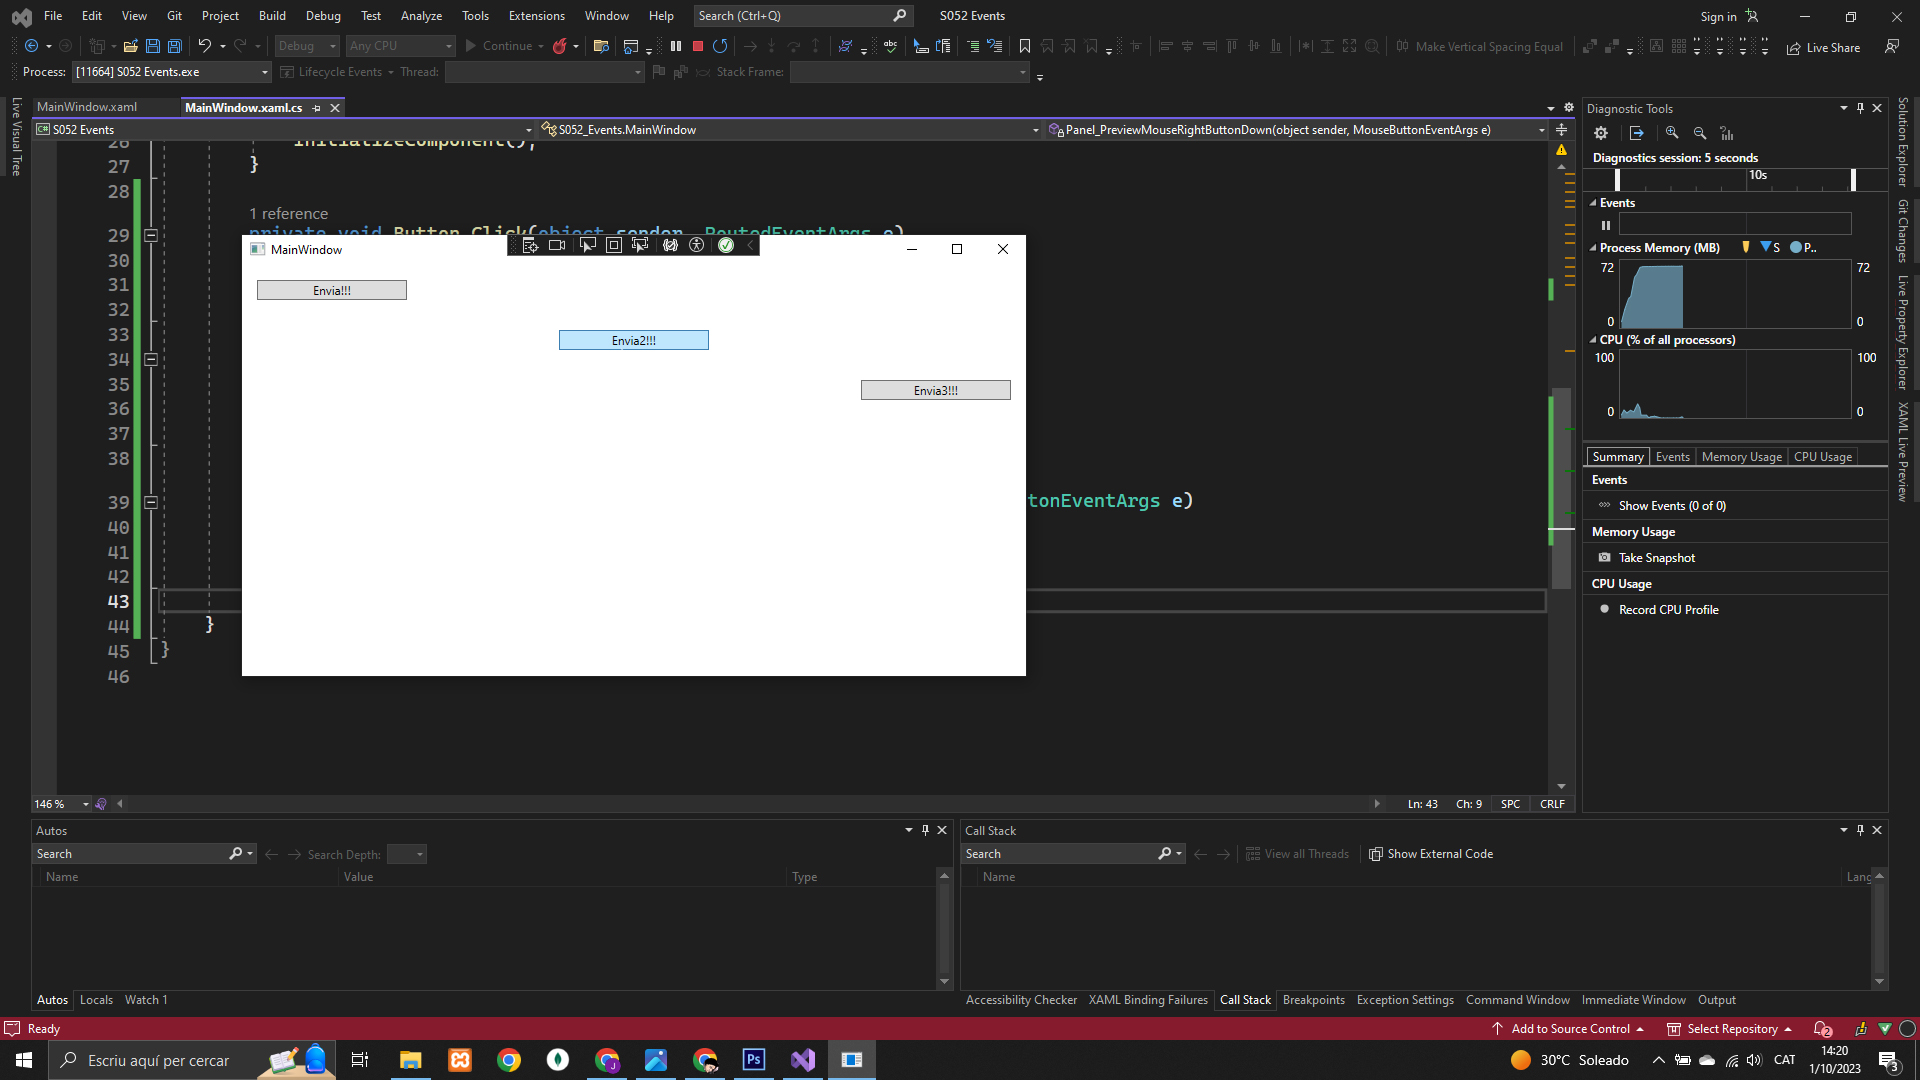The image size is (1920, 1080).
Task: Open the Process selector dropdown
Action: (x=264, y=72)
